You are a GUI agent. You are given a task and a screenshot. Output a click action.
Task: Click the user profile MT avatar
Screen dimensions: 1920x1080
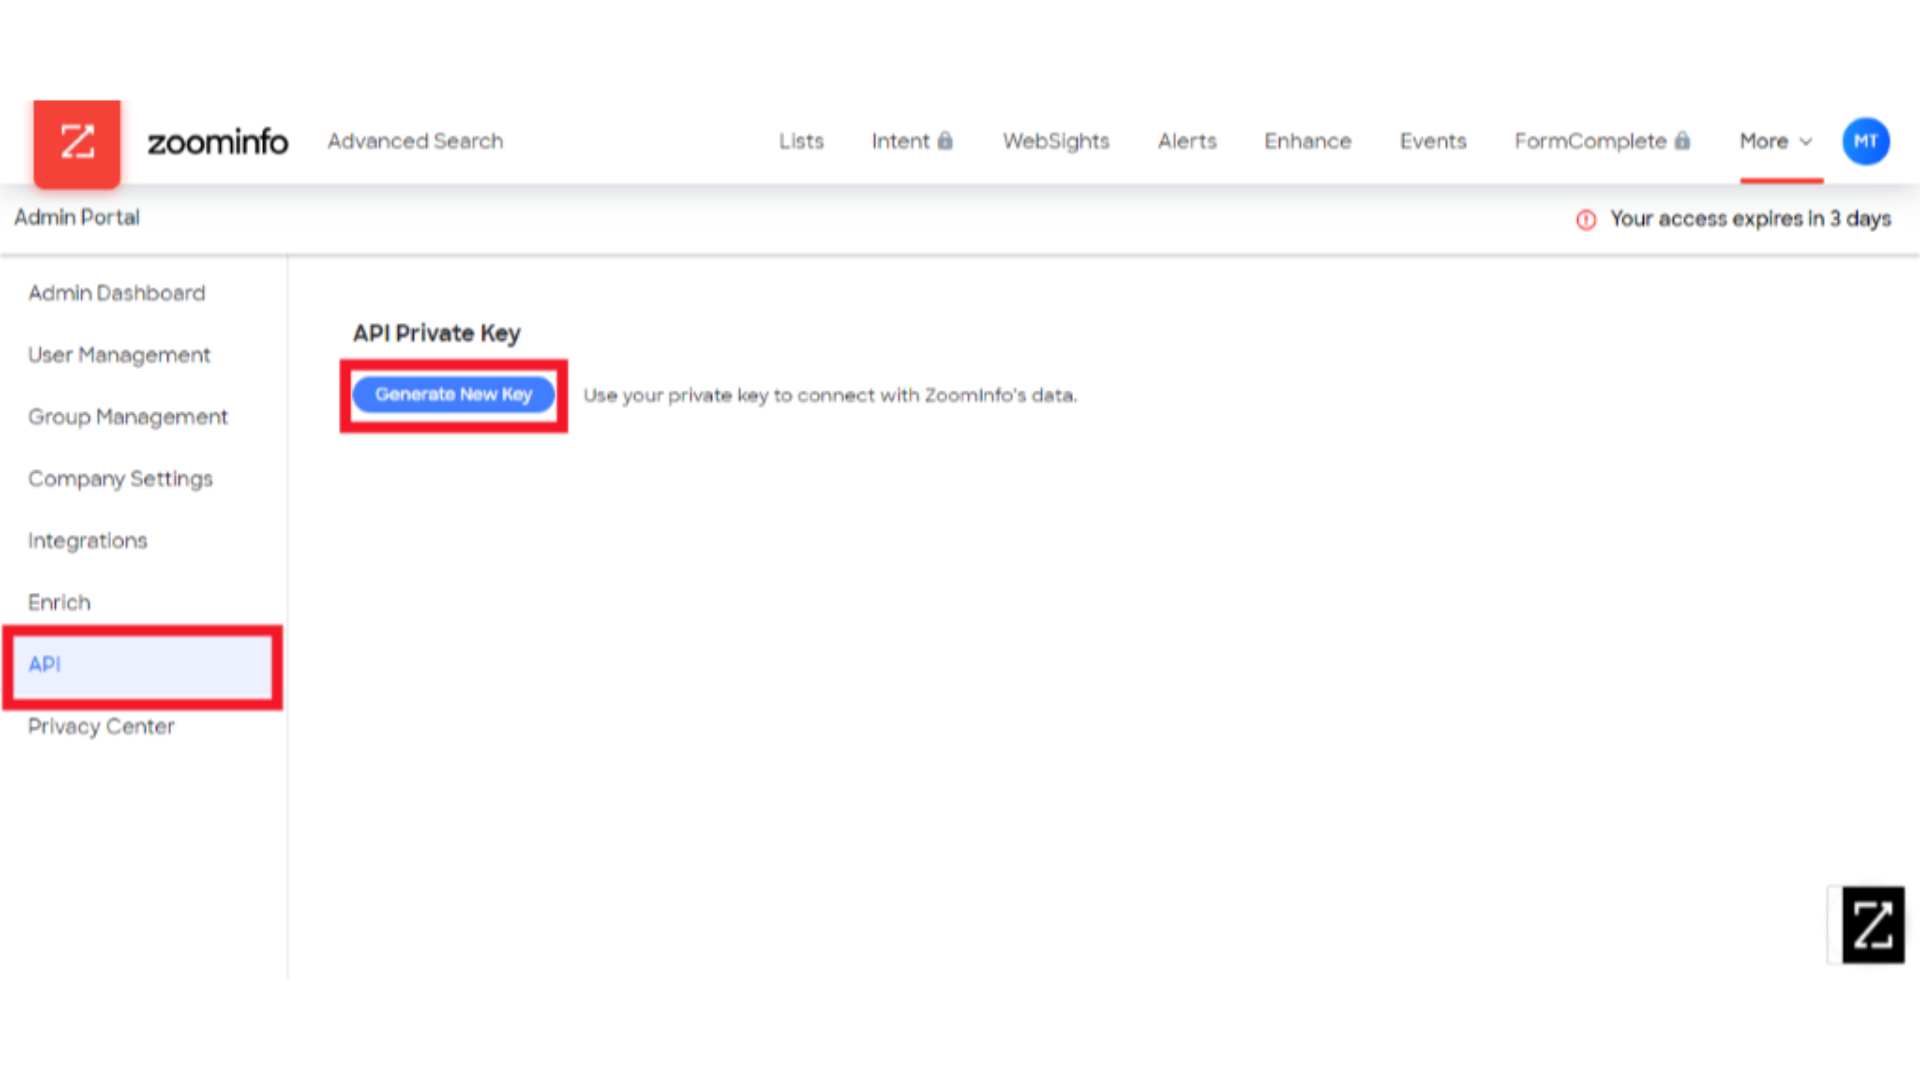[x=1865, y=141]
